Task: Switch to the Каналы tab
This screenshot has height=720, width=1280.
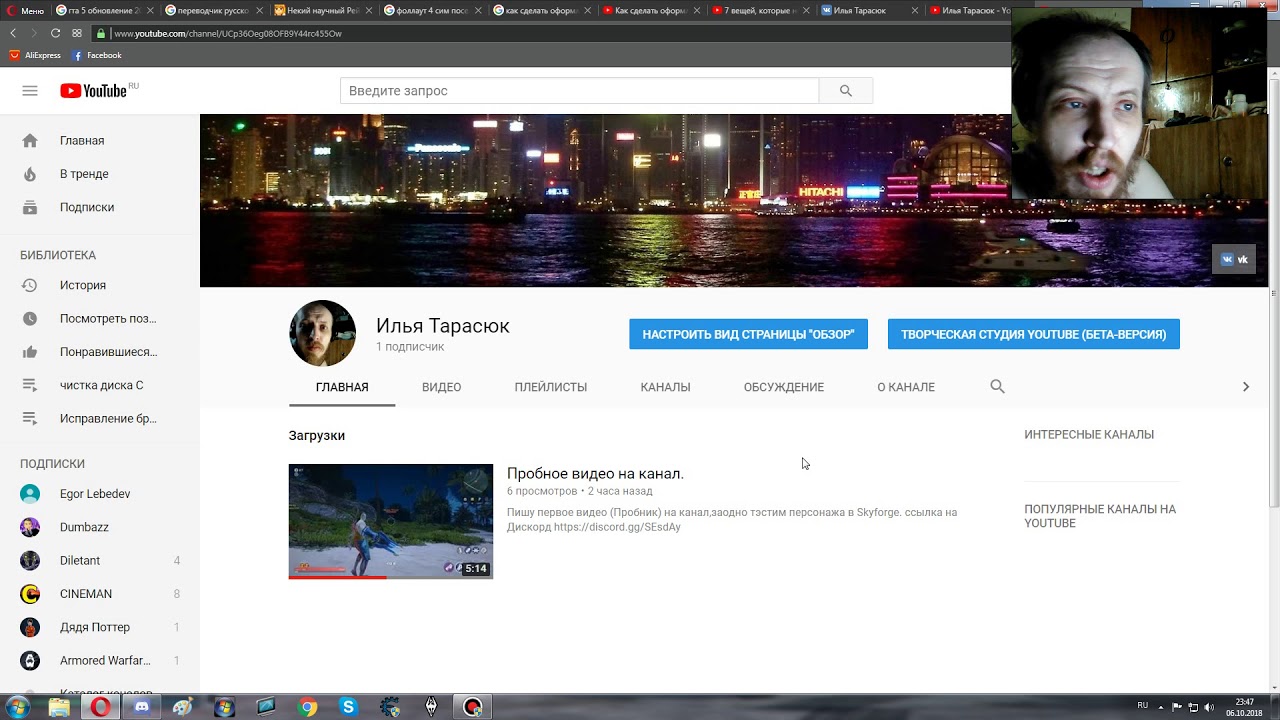Action: point(665,387)
